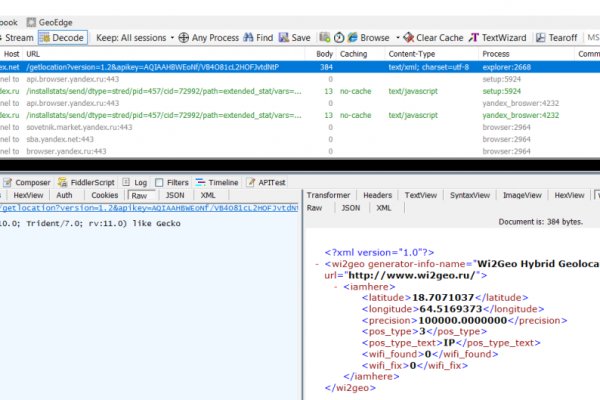Image resolution: width=600 pixels, height=400 pixels.
Task: Open the Keep: All sessions dropdown
Action: tap(133, 37)
